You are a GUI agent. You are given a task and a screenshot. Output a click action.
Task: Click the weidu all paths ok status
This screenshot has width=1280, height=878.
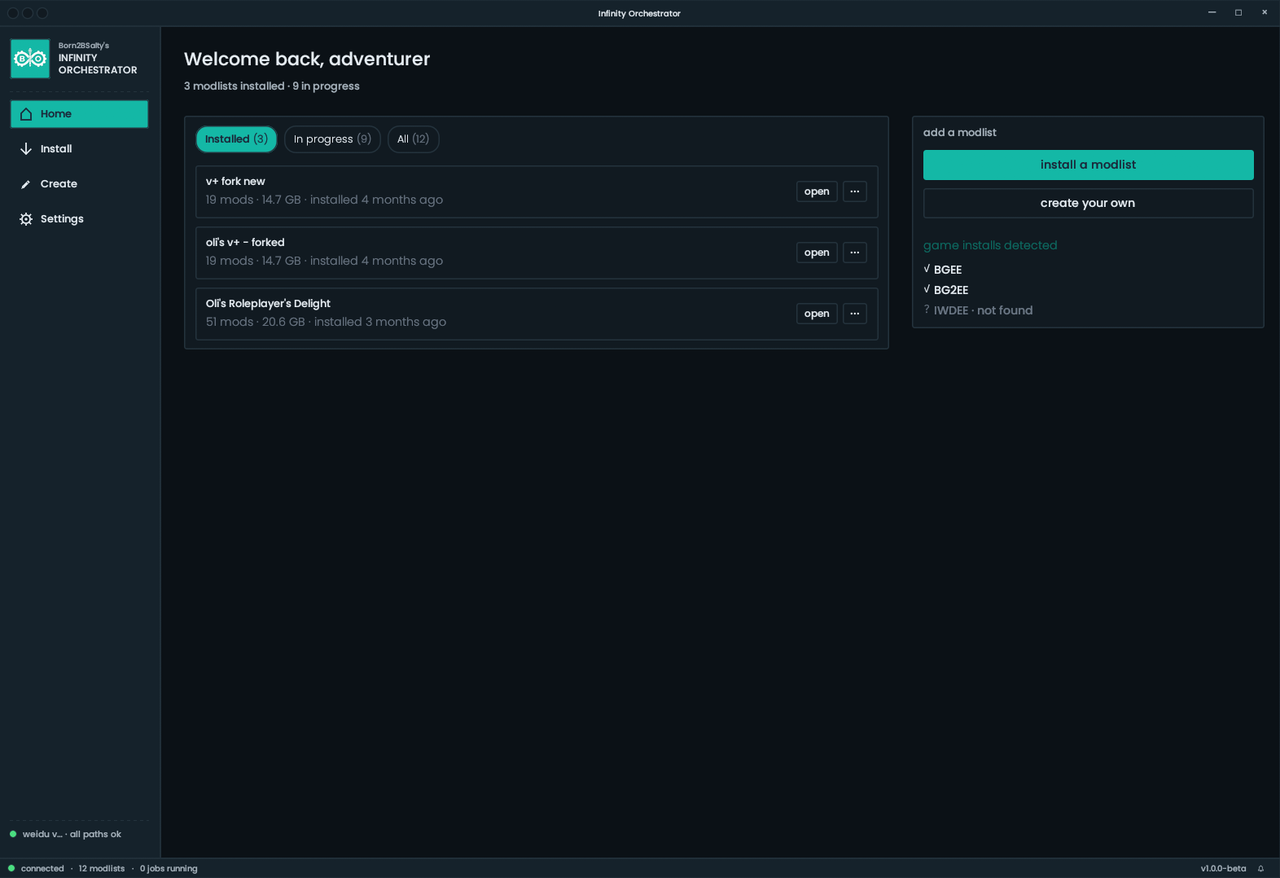pyautogui.click(x=66, y=834)
